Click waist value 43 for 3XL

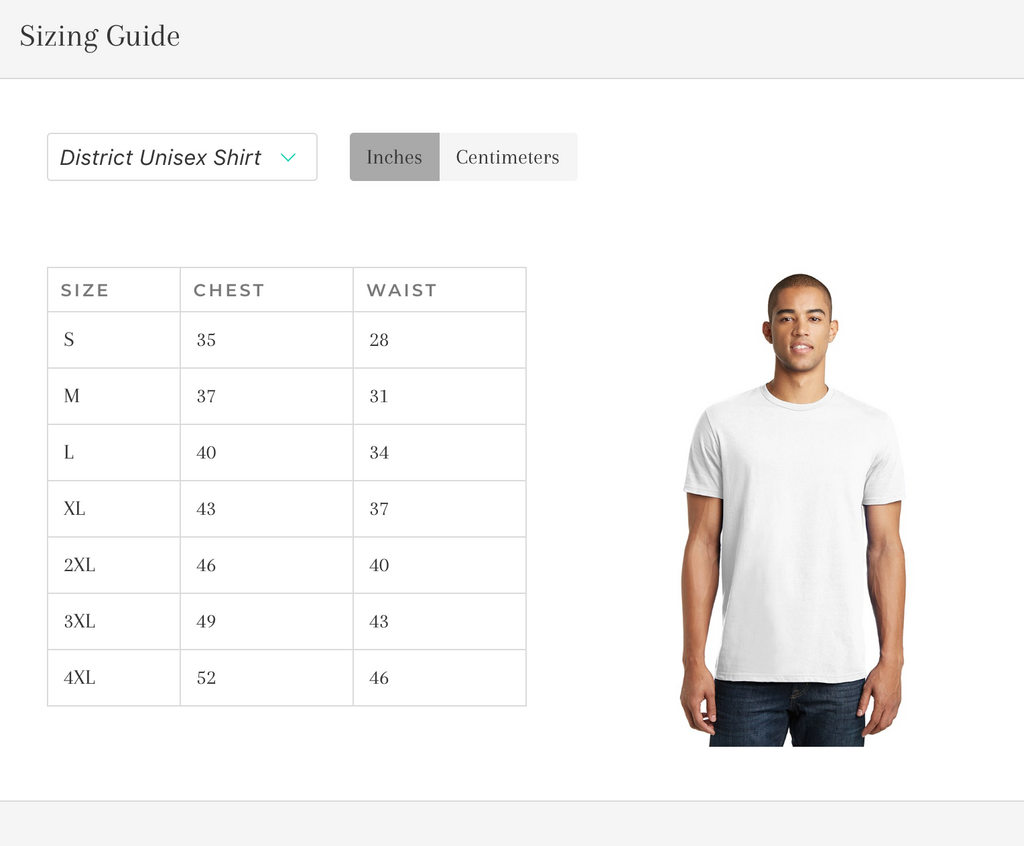coord(379,621)
